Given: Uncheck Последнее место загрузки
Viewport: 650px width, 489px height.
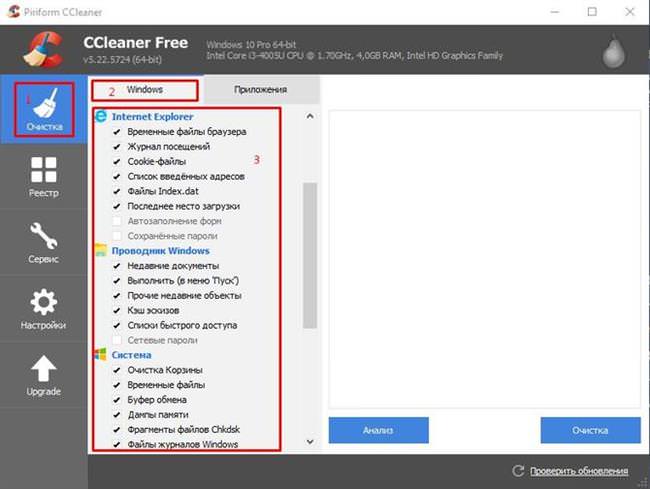Looking at the screenshot, I should (x=117, y=206).
